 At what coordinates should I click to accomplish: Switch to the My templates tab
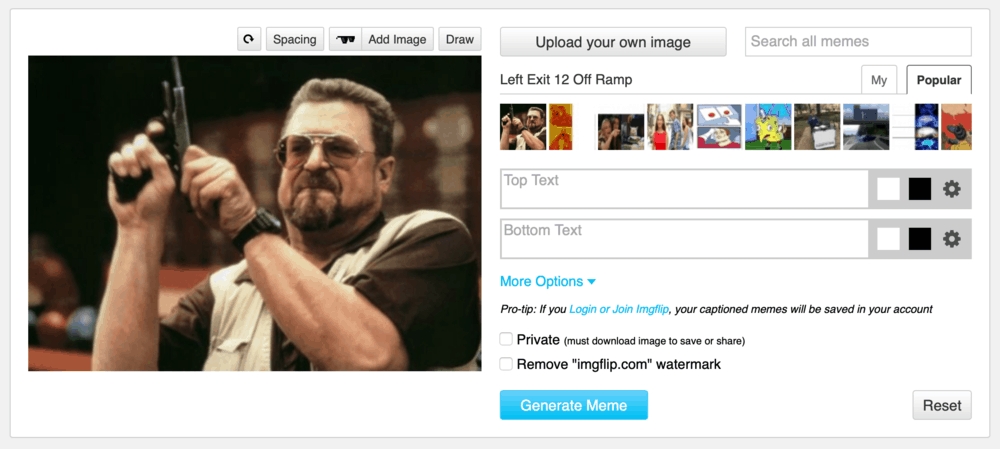click(x=878, y=80)
